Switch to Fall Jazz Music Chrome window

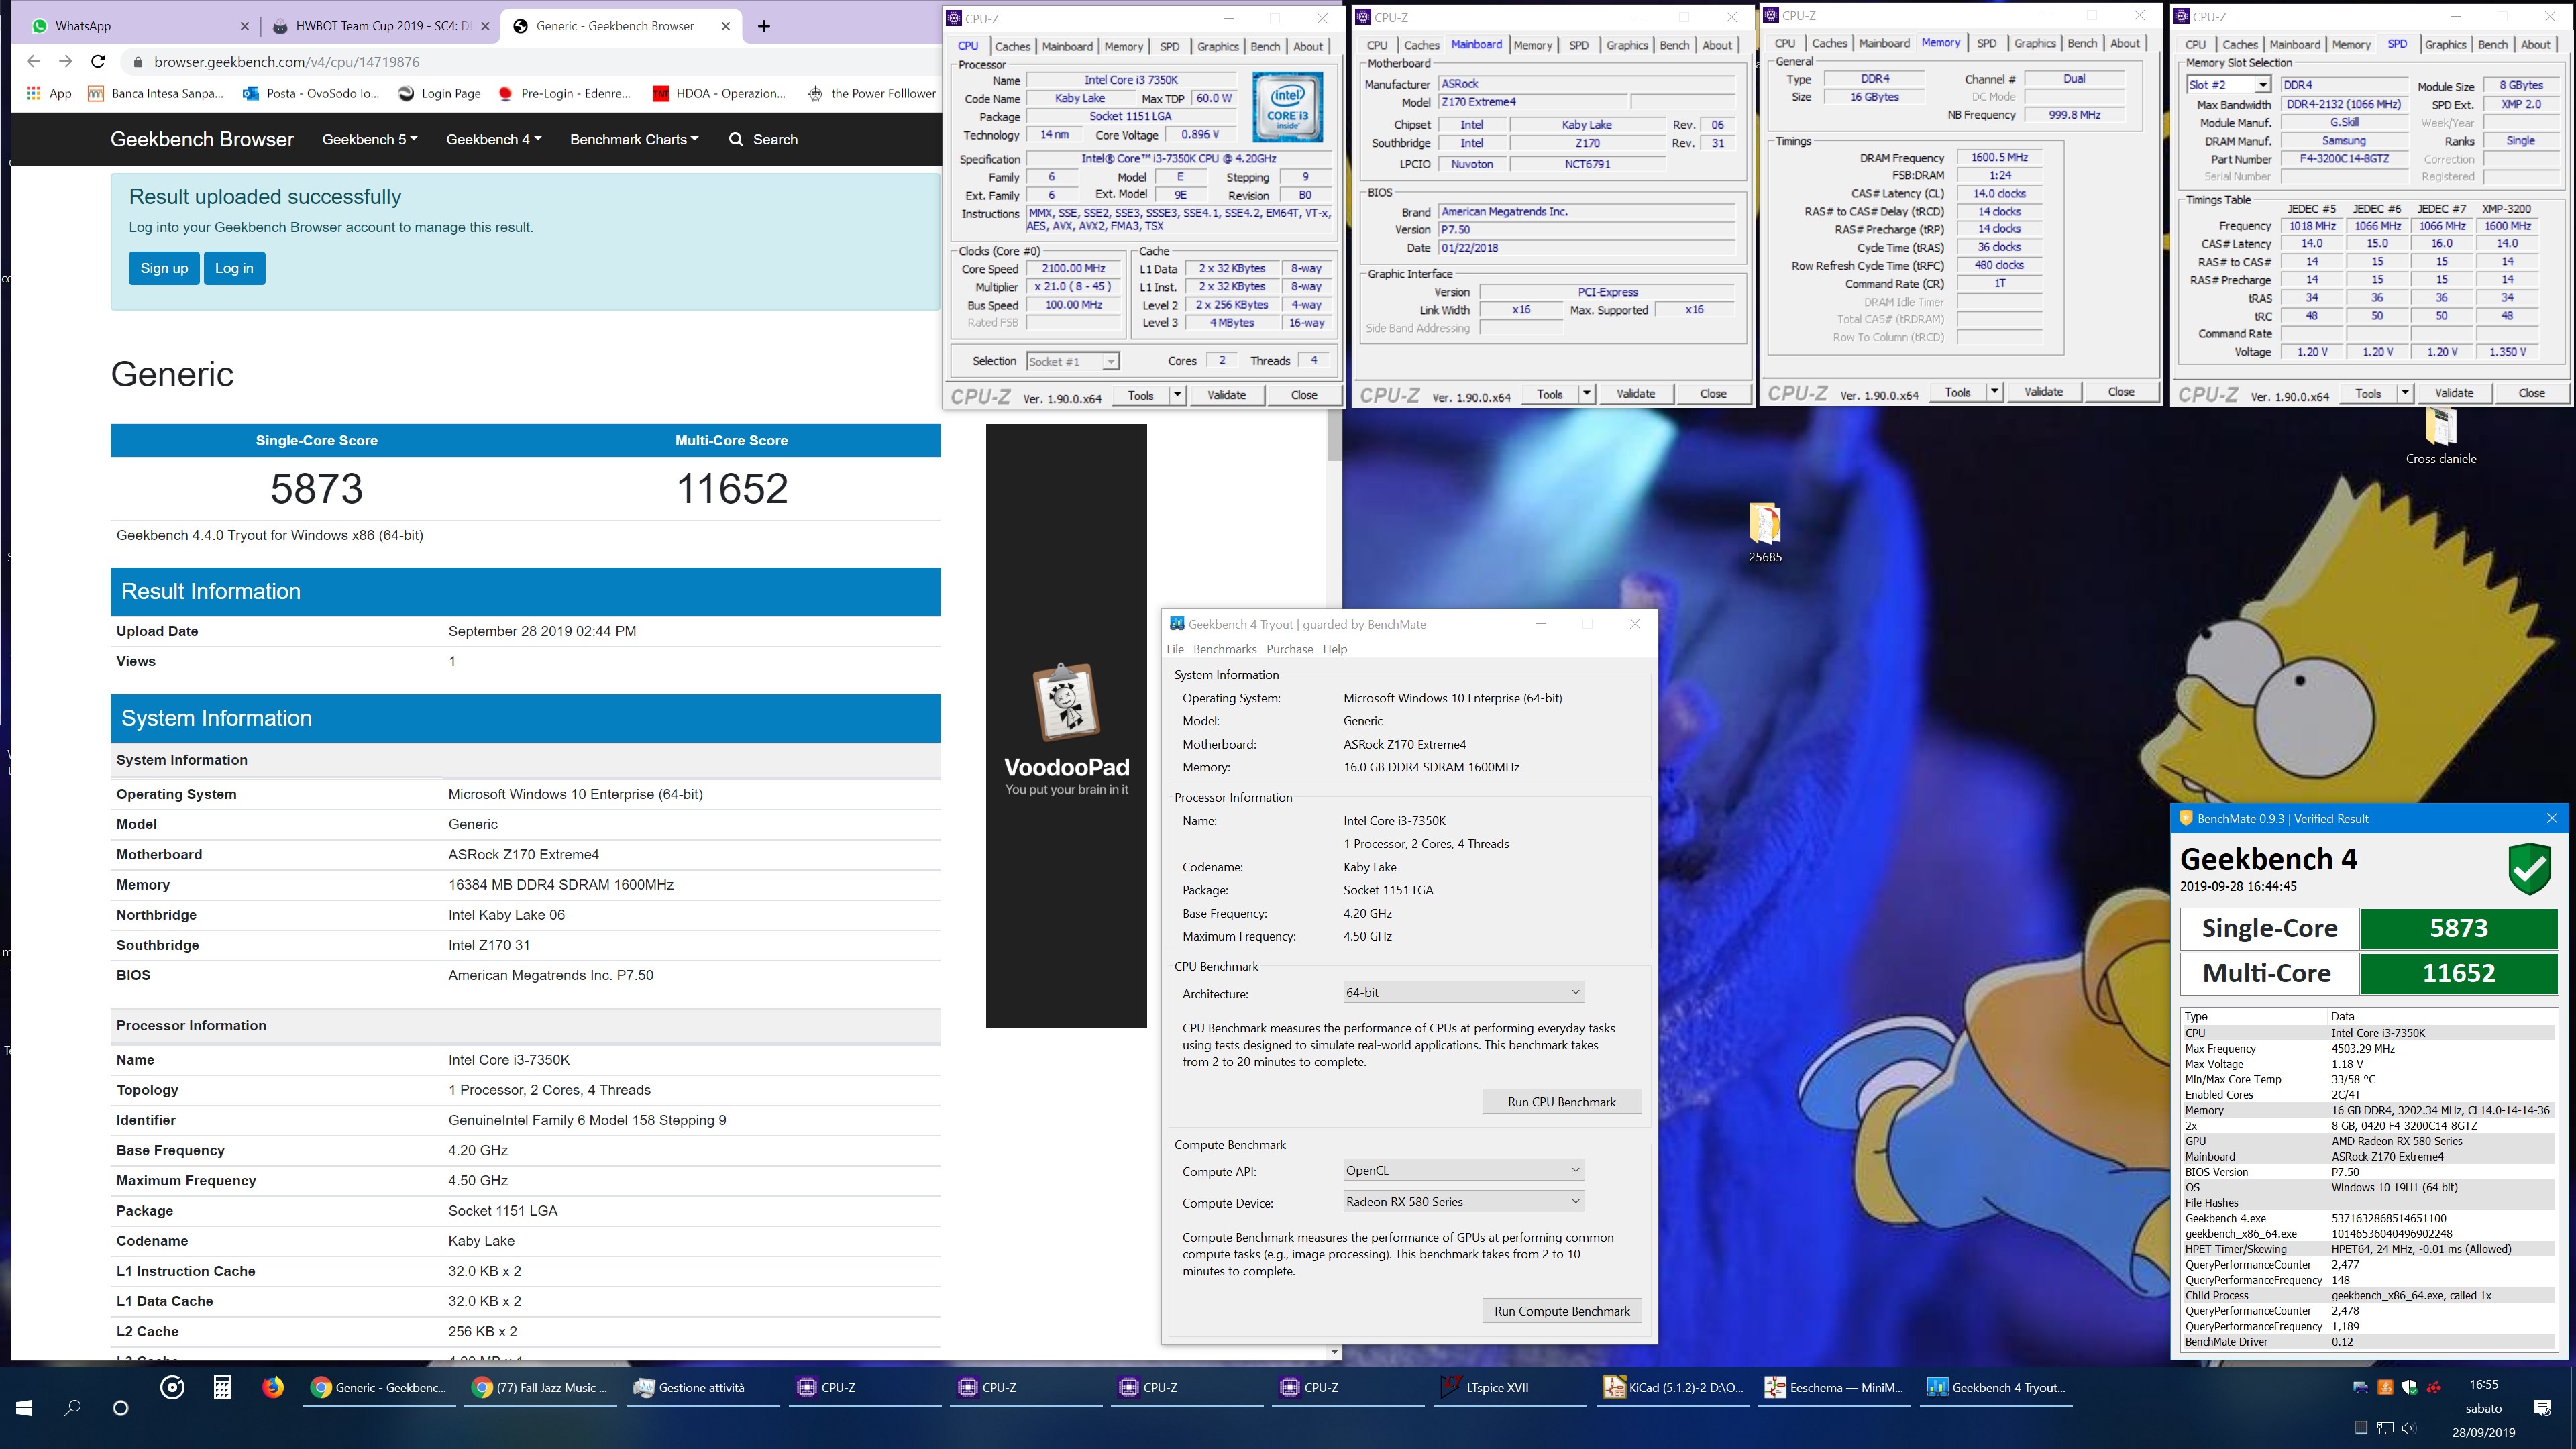pos(541,1387)
